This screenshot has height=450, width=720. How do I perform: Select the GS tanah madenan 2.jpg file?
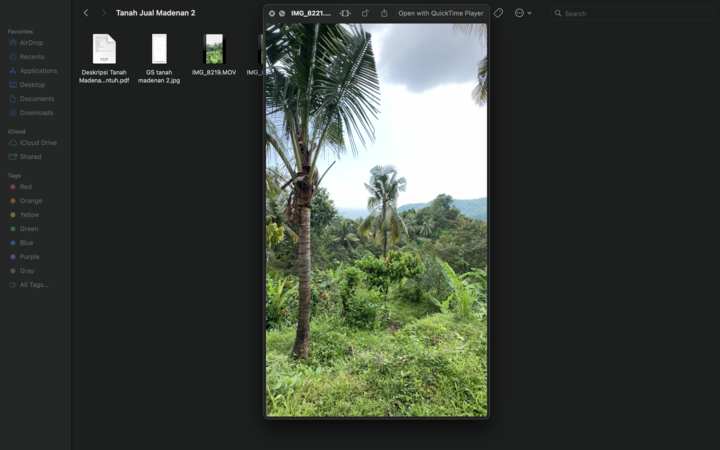[x=159, y=49]
